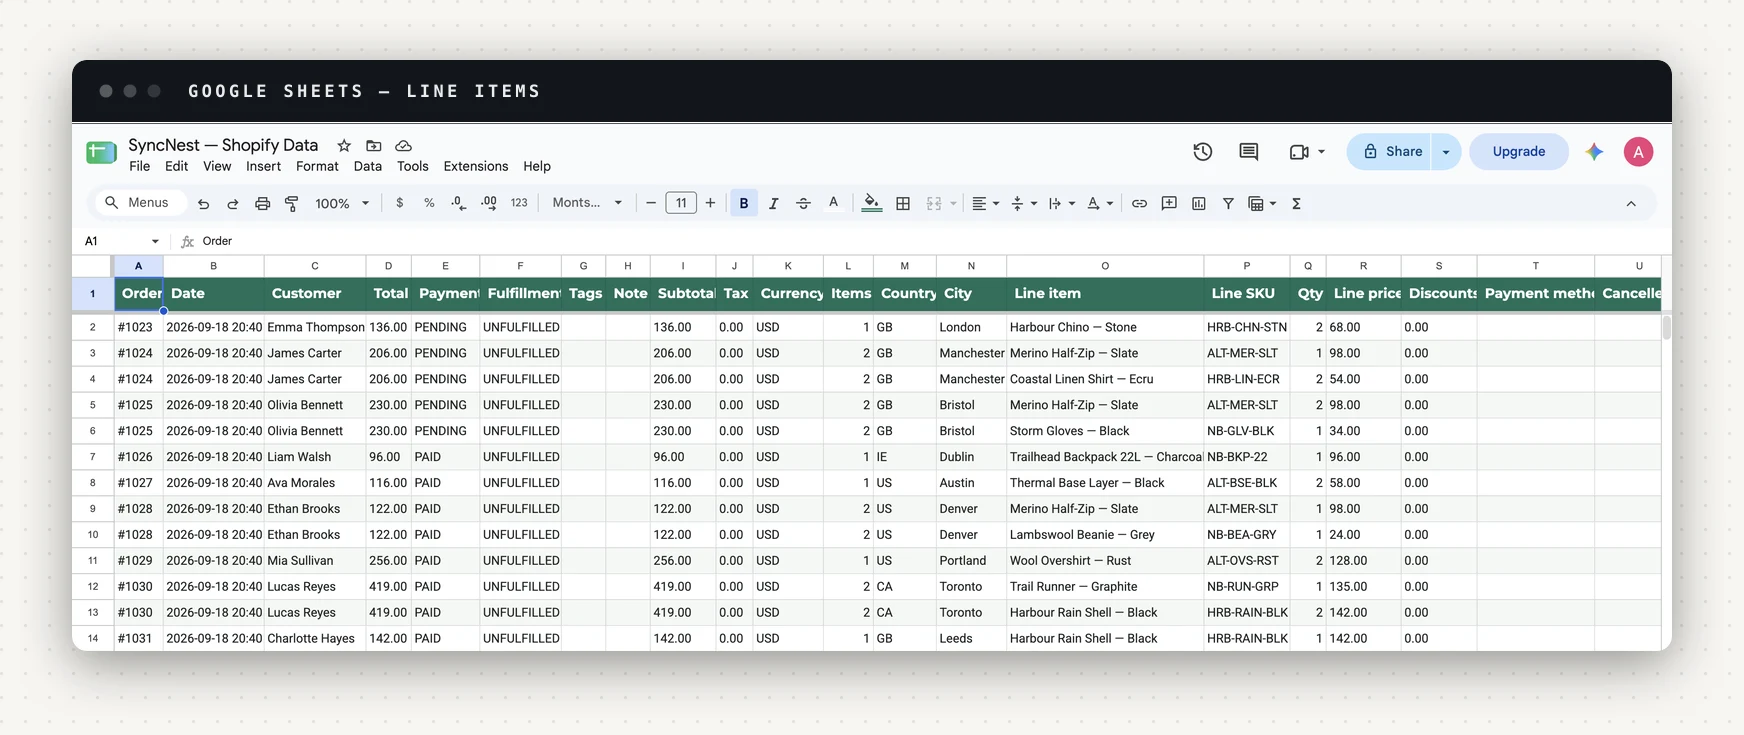Image resolution: width=1744 pixels, height=735 pixels.
Task: Open version history clock icon
Action: [1203, 152]
